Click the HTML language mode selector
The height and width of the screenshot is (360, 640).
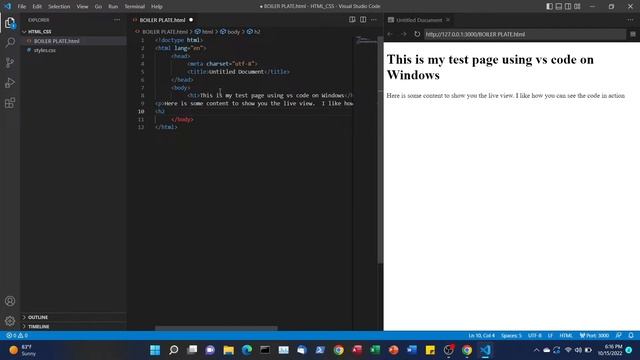point(566,336)
